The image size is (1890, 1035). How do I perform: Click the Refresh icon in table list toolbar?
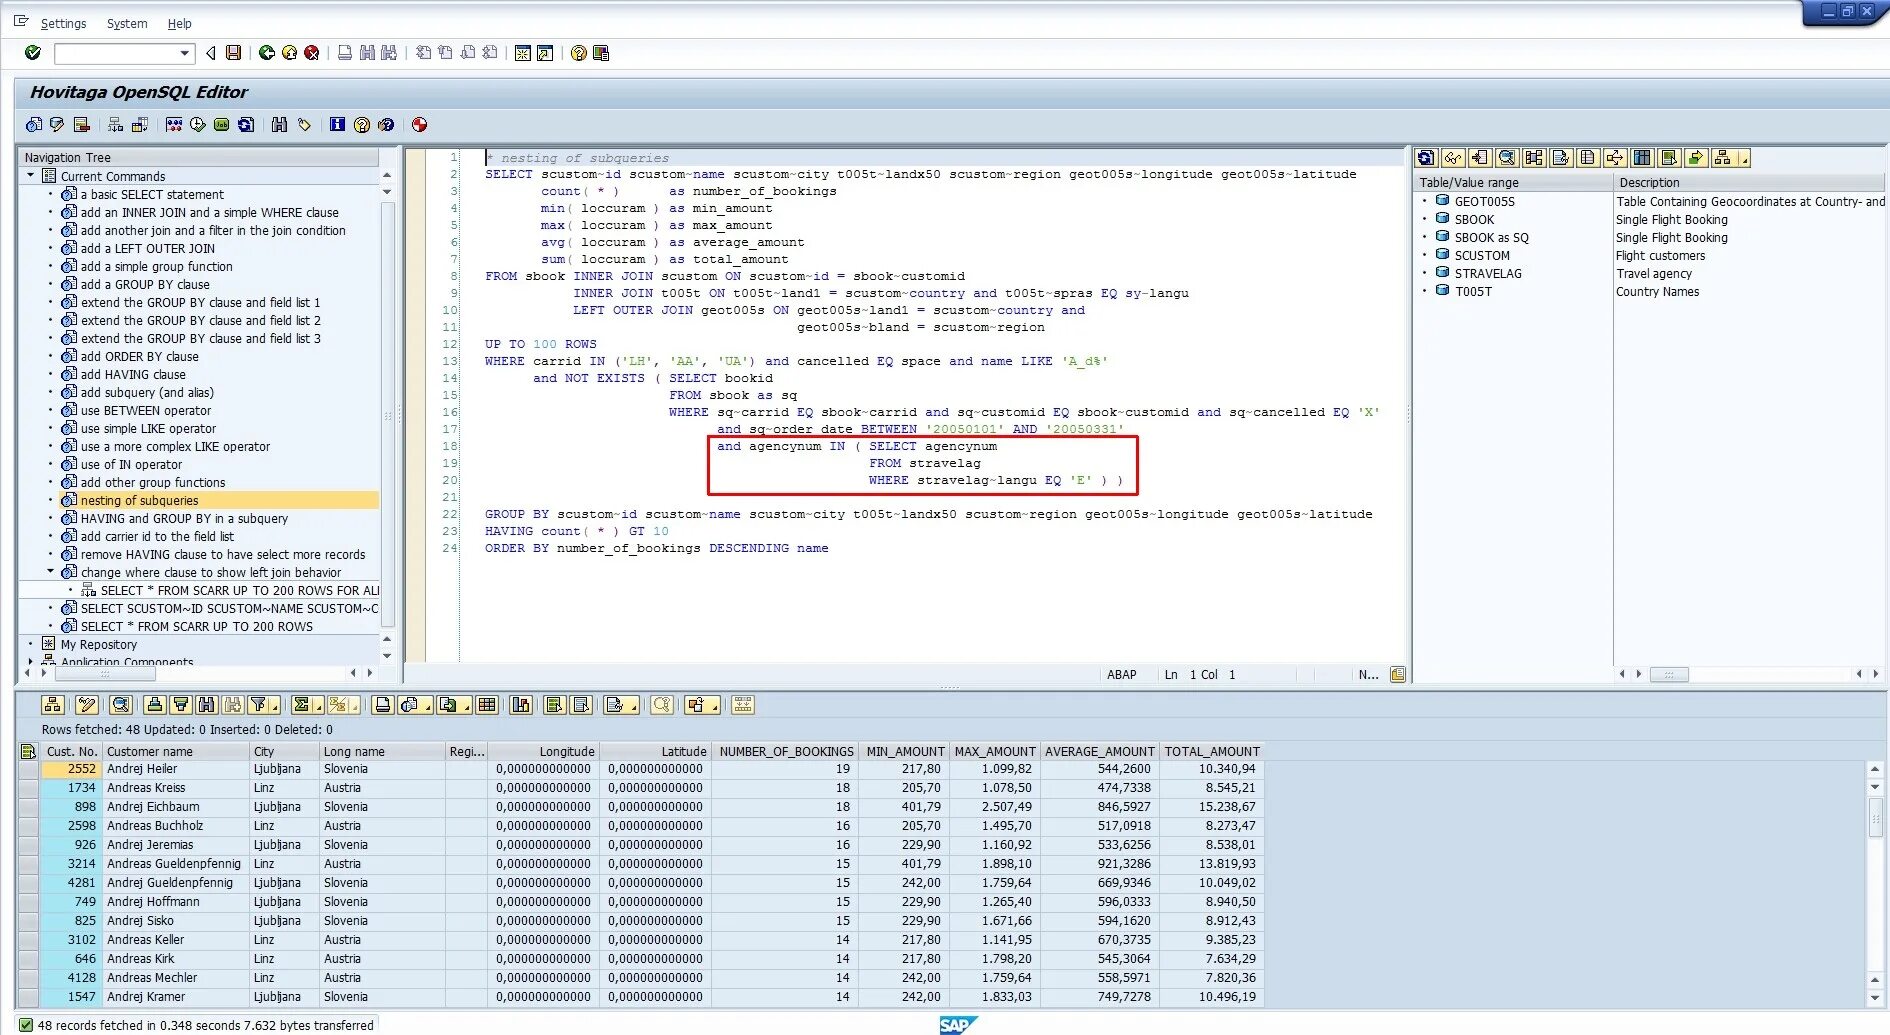click(1426, 158)
